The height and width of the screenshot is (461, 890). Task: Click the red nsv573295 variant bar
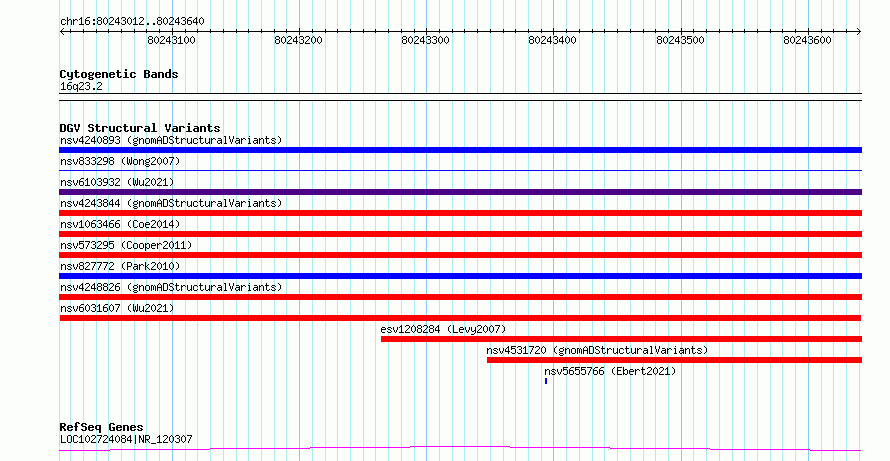click(460, 255)
